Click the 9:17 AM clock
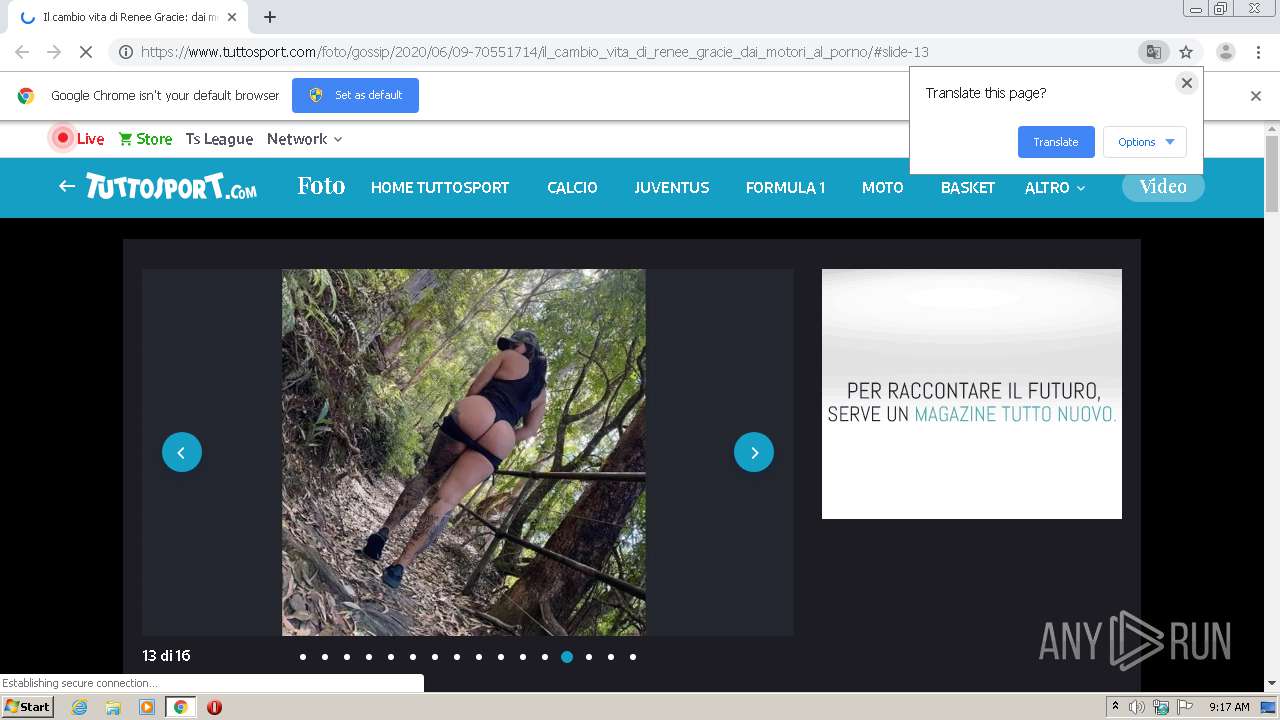Viewport: 1280px width, 720px height. point(1229,707)
